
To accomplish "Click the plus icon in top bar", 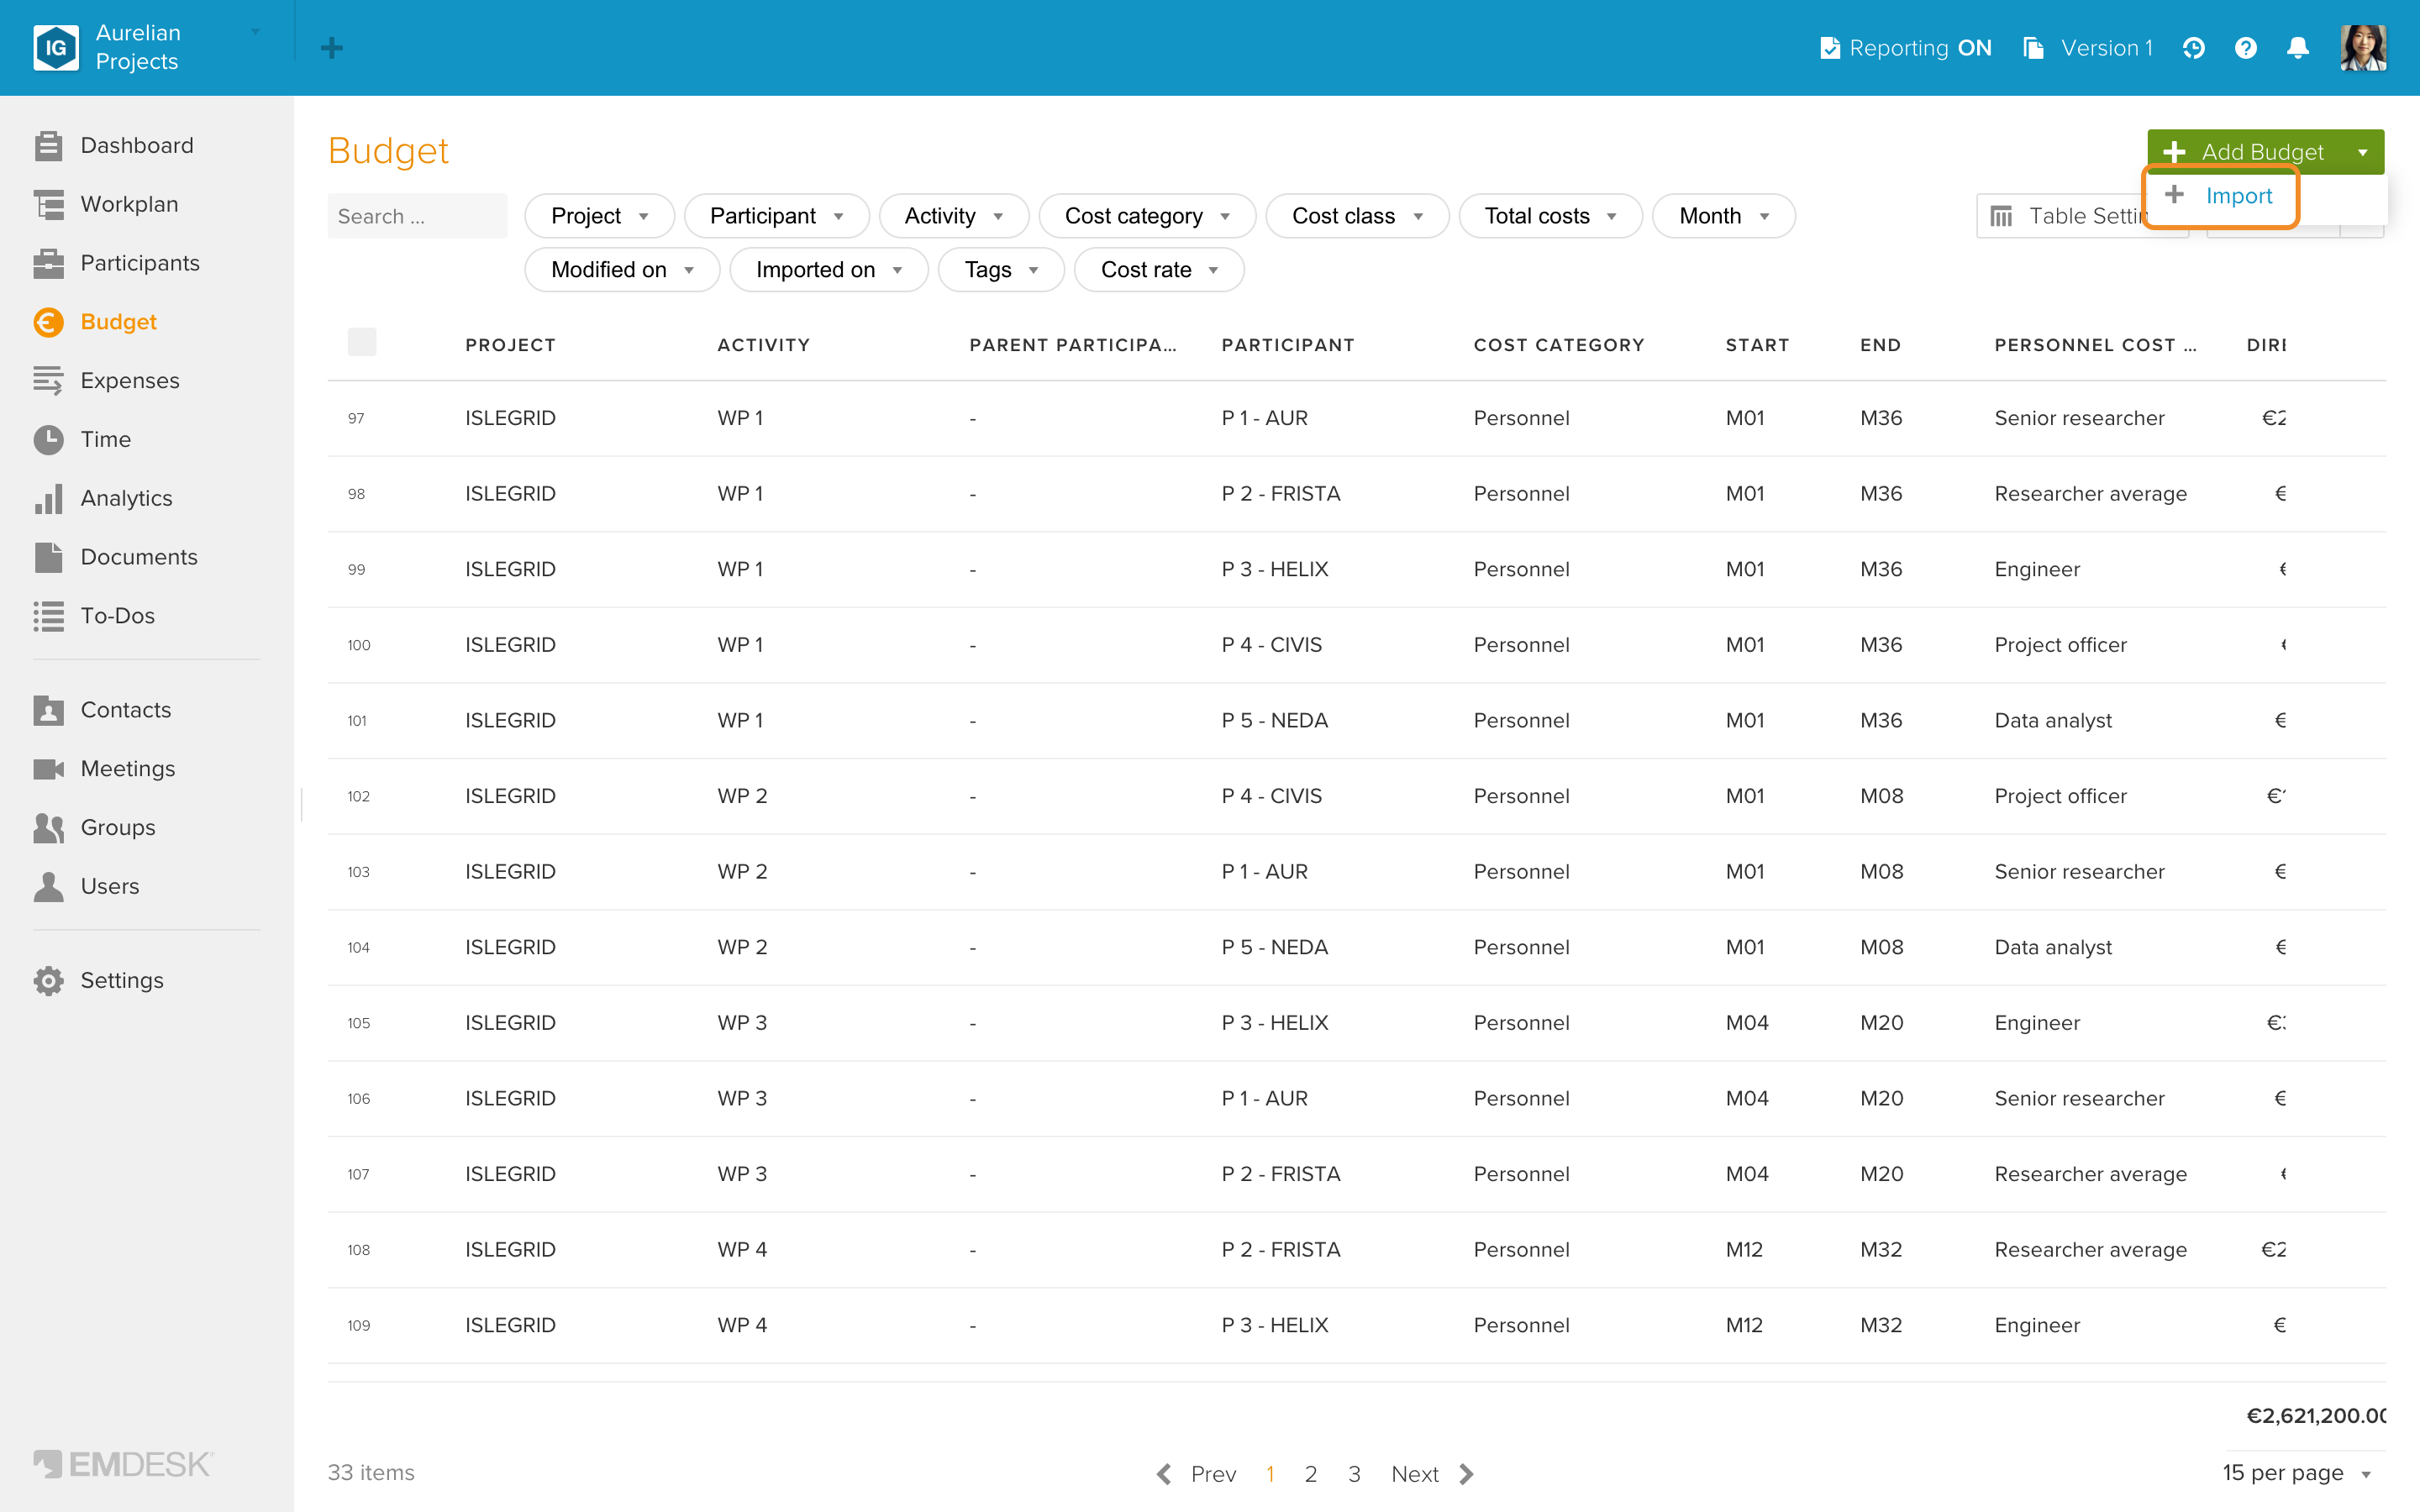I will pos(332,48).
